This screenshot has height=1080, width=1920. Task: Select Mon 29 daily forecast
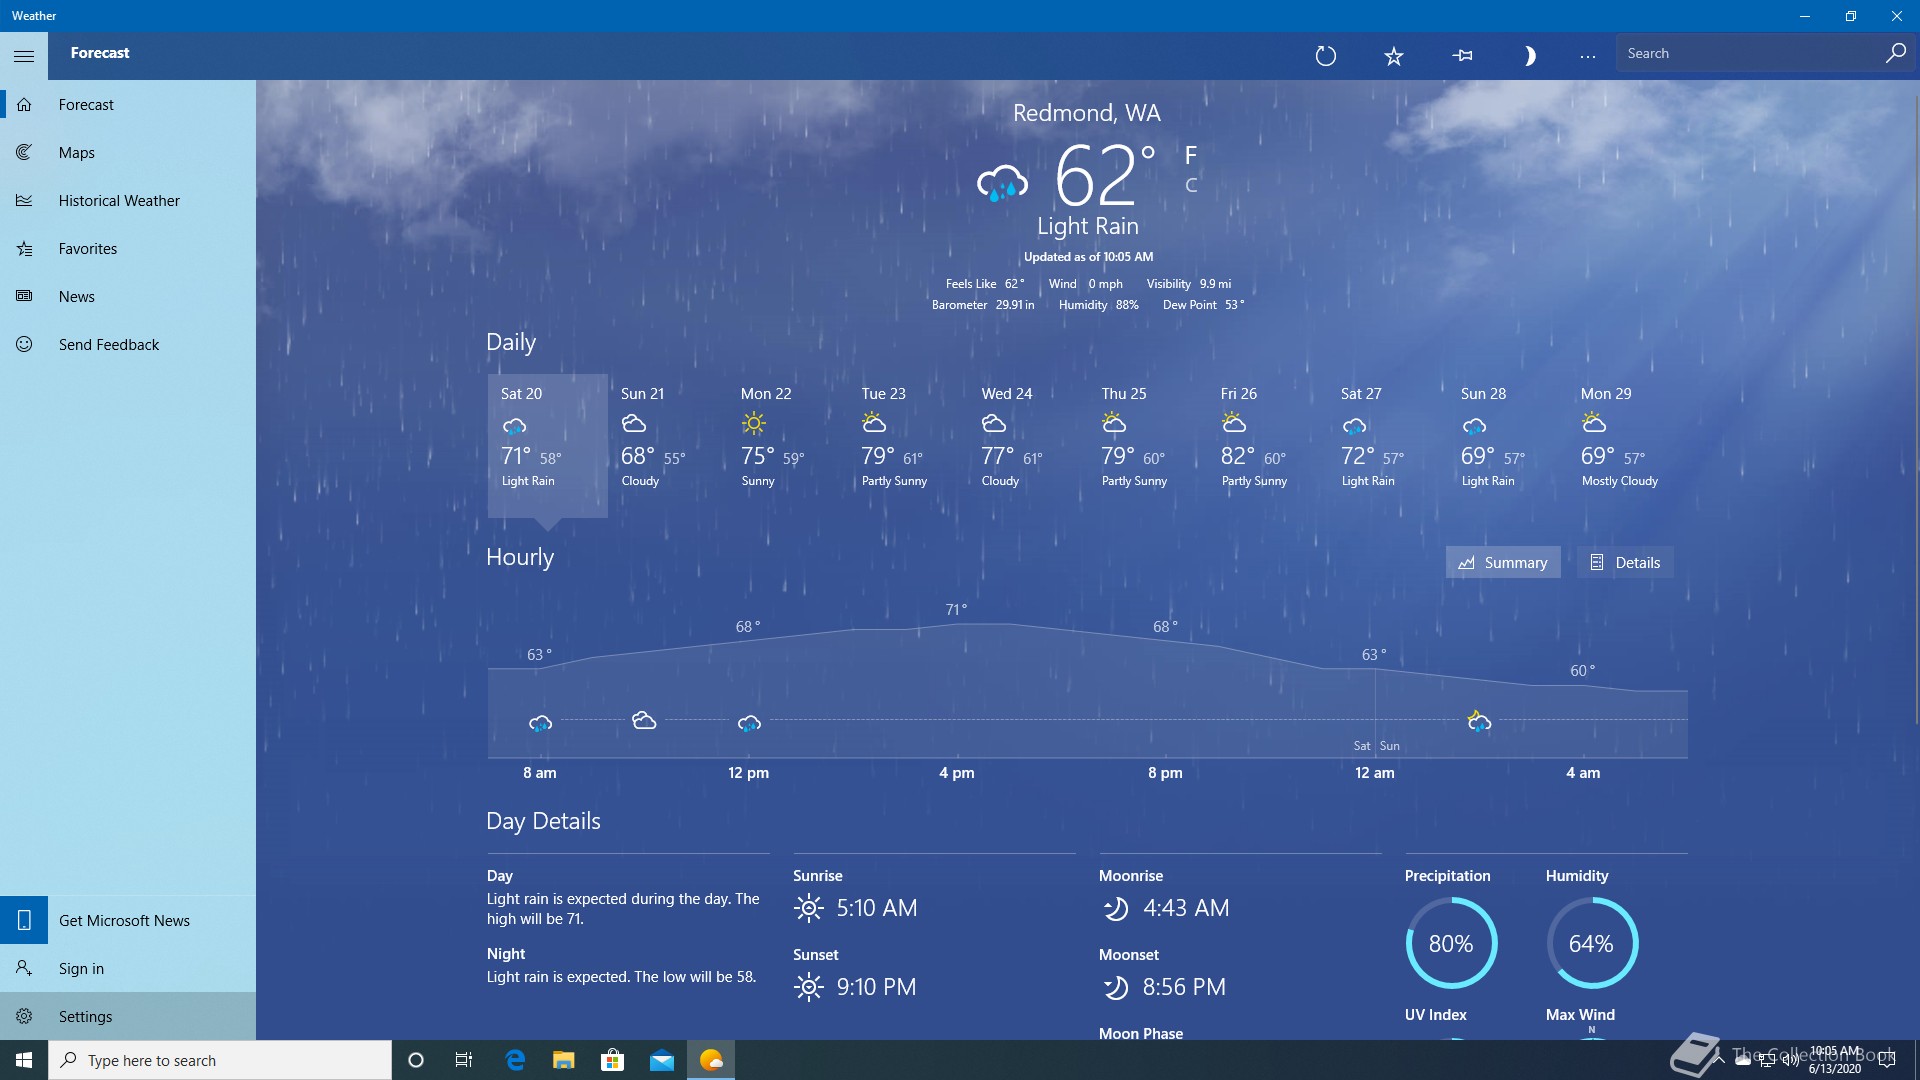tap(1627, 445)
